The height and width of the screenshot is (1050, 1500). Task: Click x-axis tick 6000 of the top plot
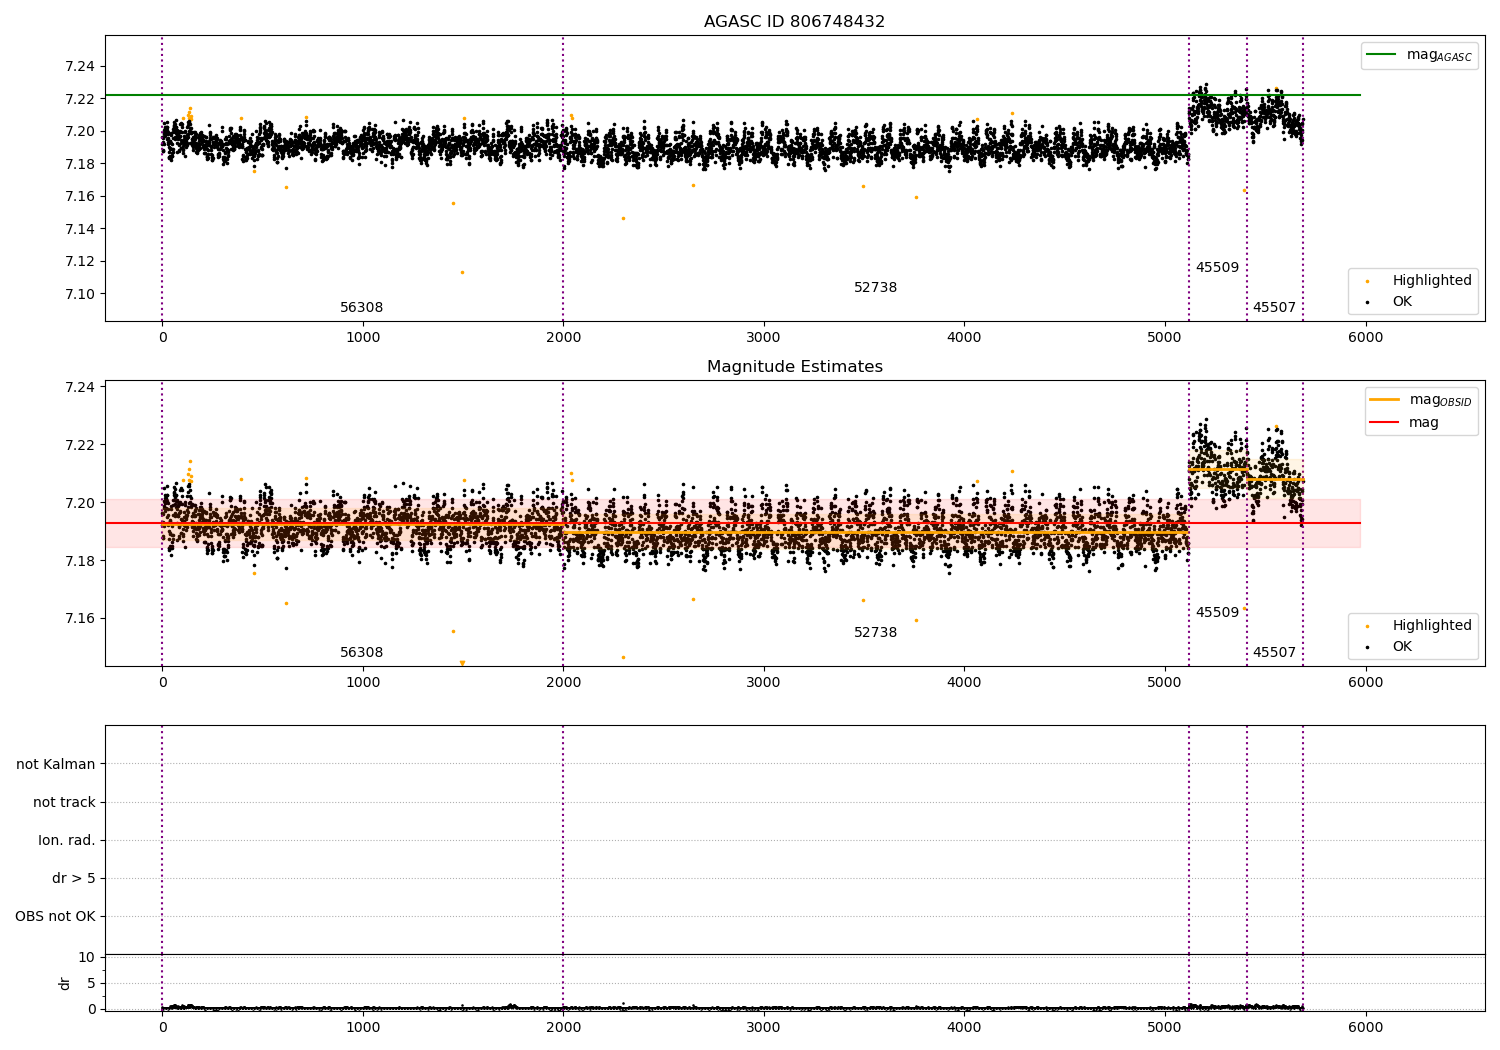1366,338
